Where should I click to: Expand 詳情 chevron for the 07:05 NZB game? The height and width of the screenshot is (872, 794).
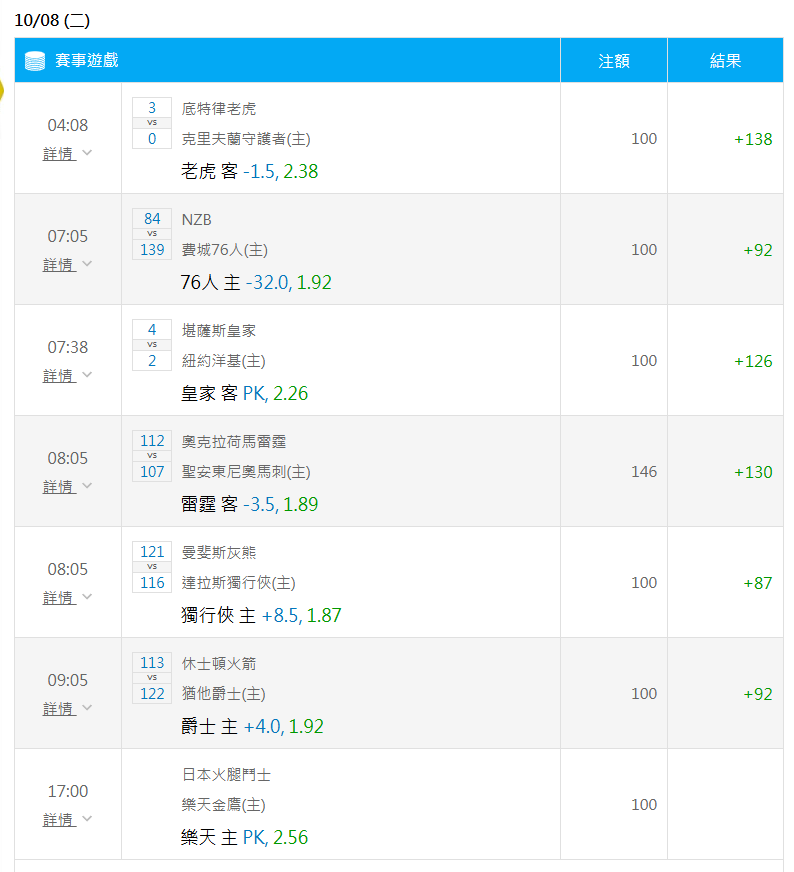click(x=87, y=264)
